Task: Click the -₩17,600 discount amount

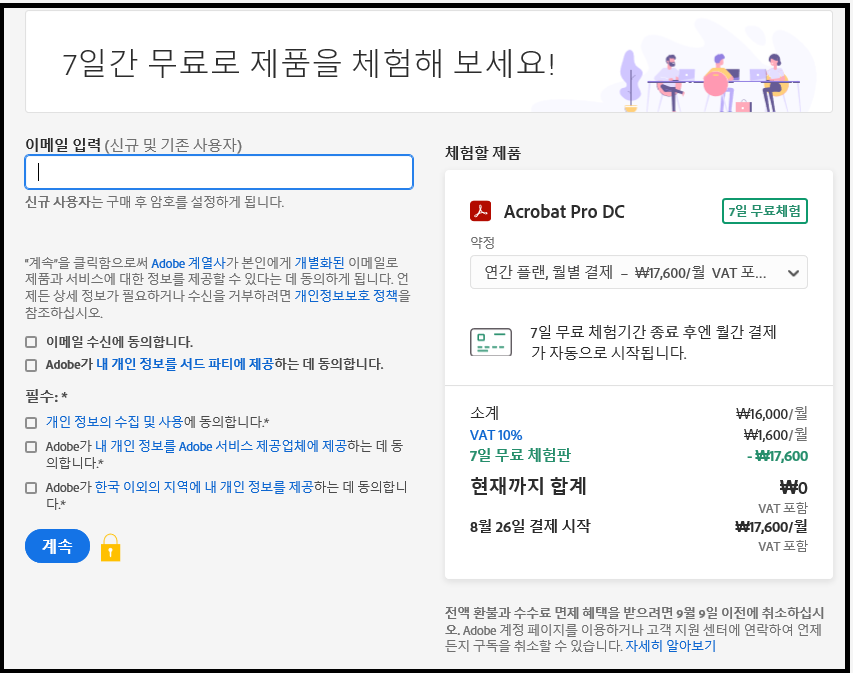Action: coord(778,456)
